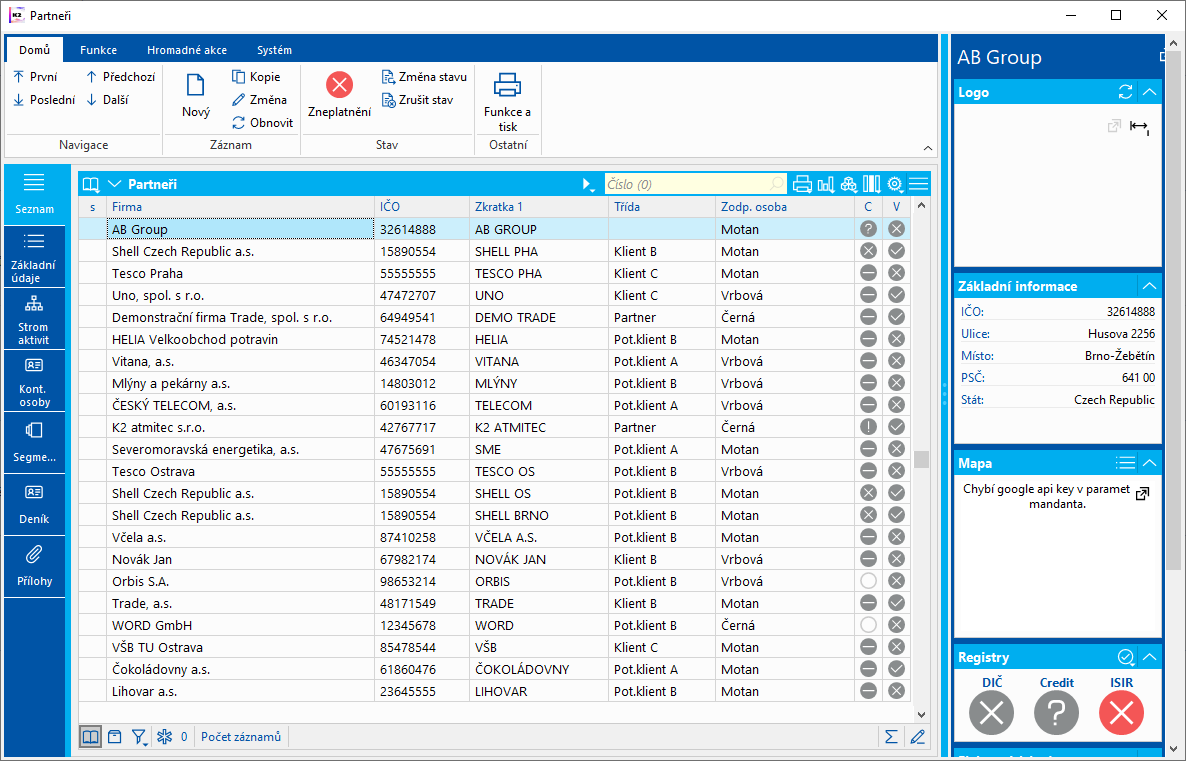Image resolution: width=1186 pixels, height=761 pixels.
Task: Click the red ISIR registry icon
Action: point(1121,713)
